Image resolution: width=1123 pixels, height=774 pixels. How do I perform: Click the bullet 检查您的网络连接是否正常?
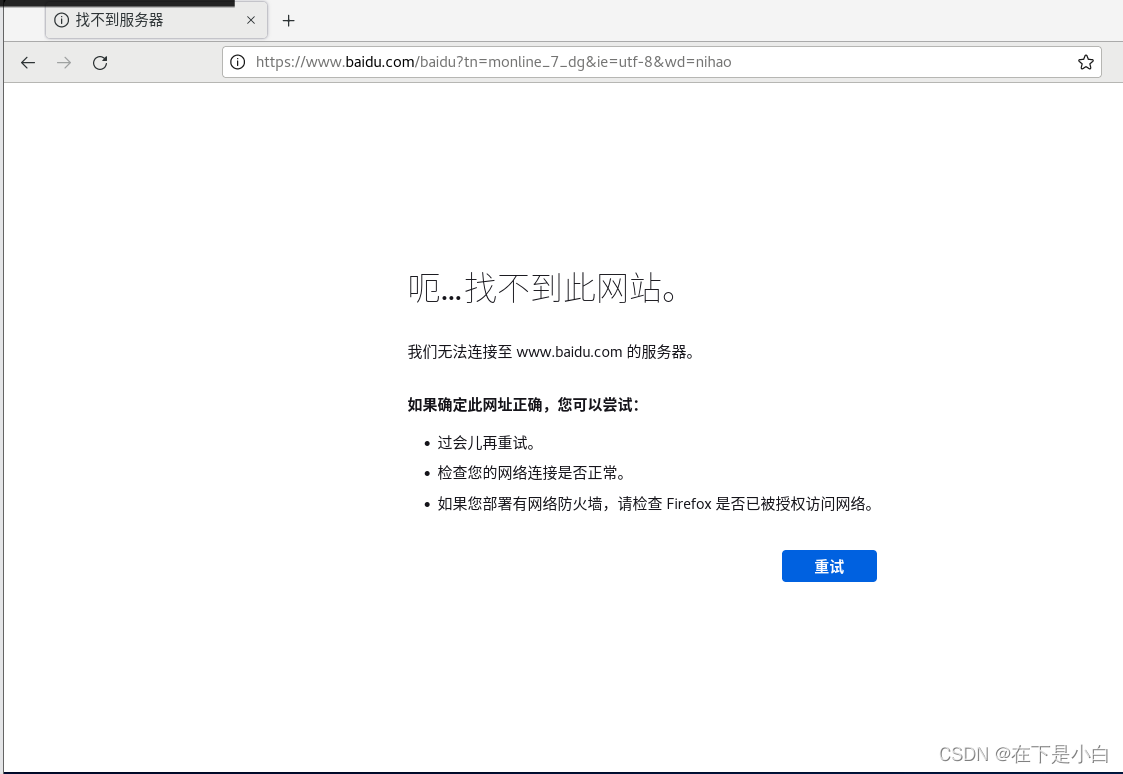531,473
